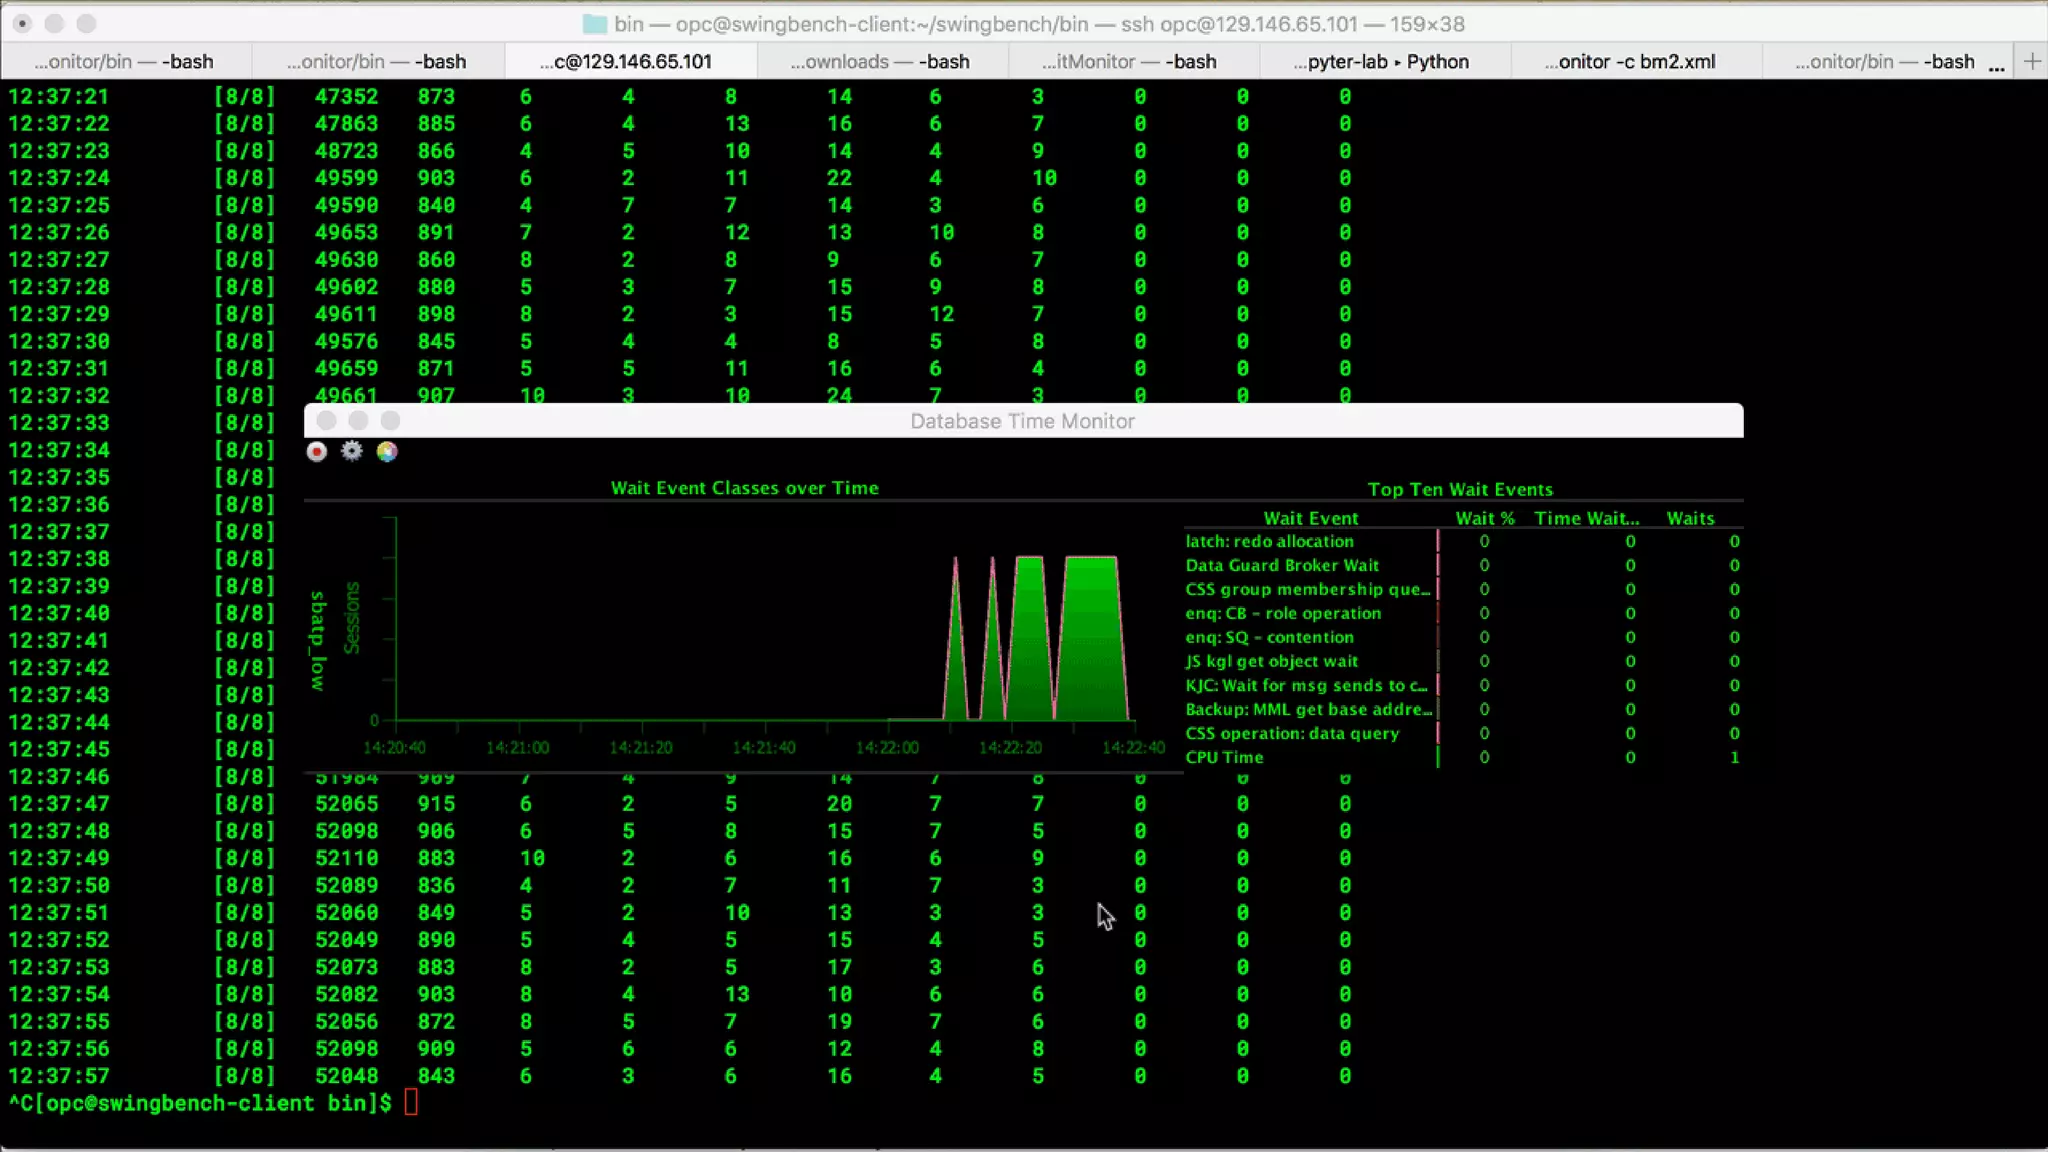The height and width of the screenshot is (1152, 2048).
Task: Open the settings gear in Database Time Monitor
Action: pos(351,451)
